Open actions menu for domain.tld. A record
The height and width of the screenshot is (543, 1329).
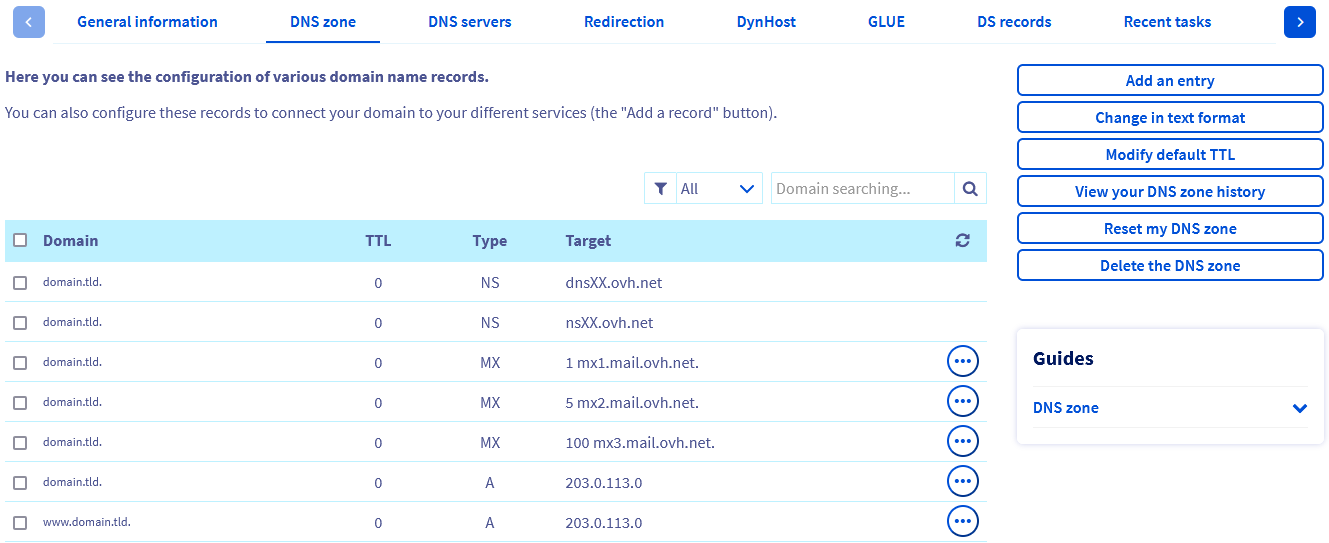pos(963,481)
